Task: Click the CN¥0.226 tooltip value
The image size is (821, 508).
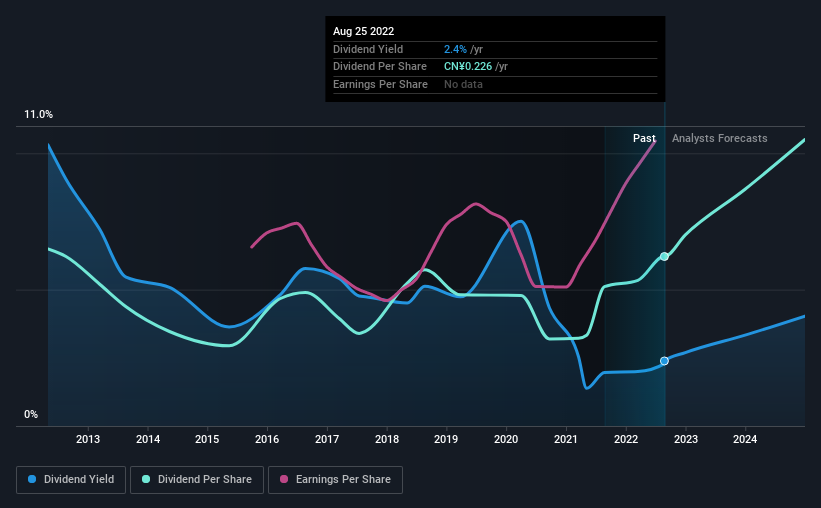Action: (x=474, y=67)
